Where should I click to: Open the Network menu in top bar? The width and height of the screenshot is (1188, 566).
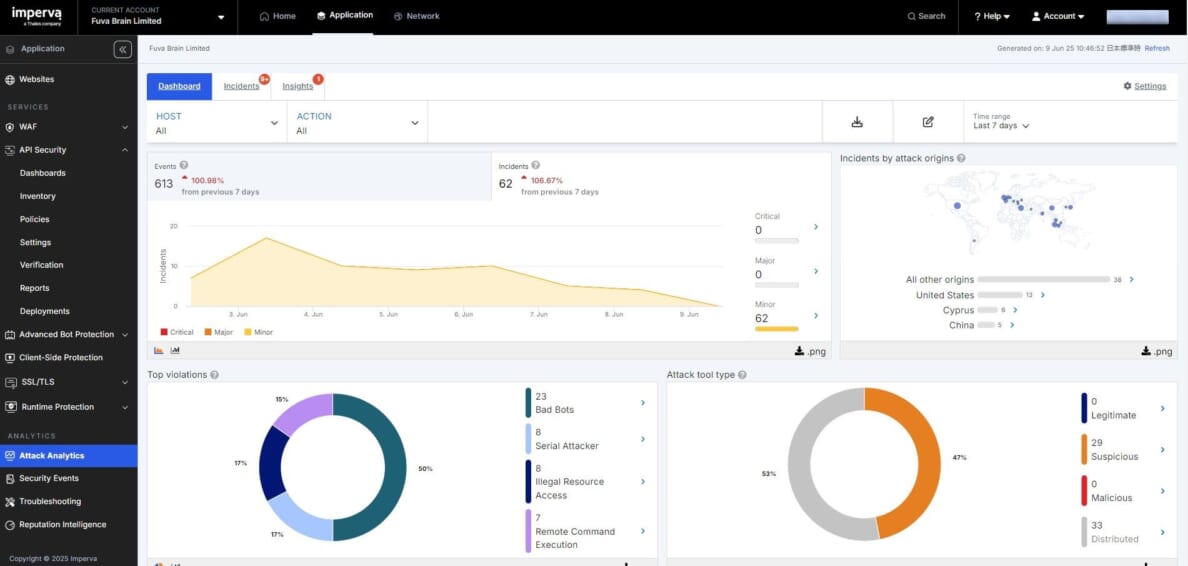pyautogui.click(x=416, y=16)
